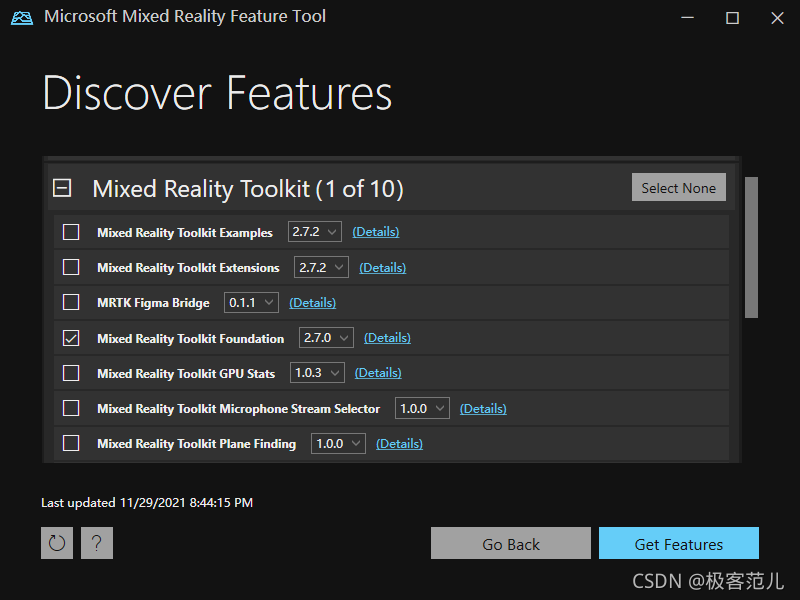Open GPU Stats version dropdown 1.0.3
The height and width of the screenshot is (600, 800).
click(317, 373)
